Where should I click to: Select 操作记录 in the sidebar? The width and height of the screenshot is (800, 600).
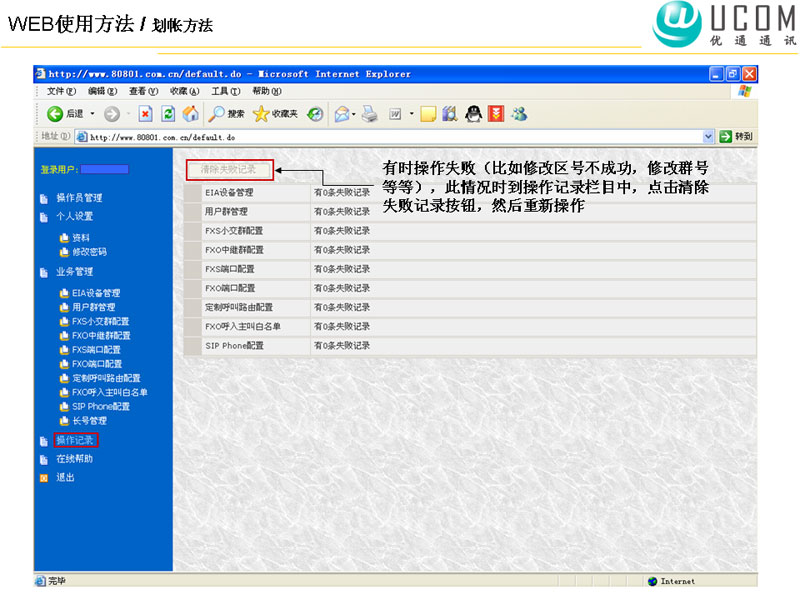(75, 440)
